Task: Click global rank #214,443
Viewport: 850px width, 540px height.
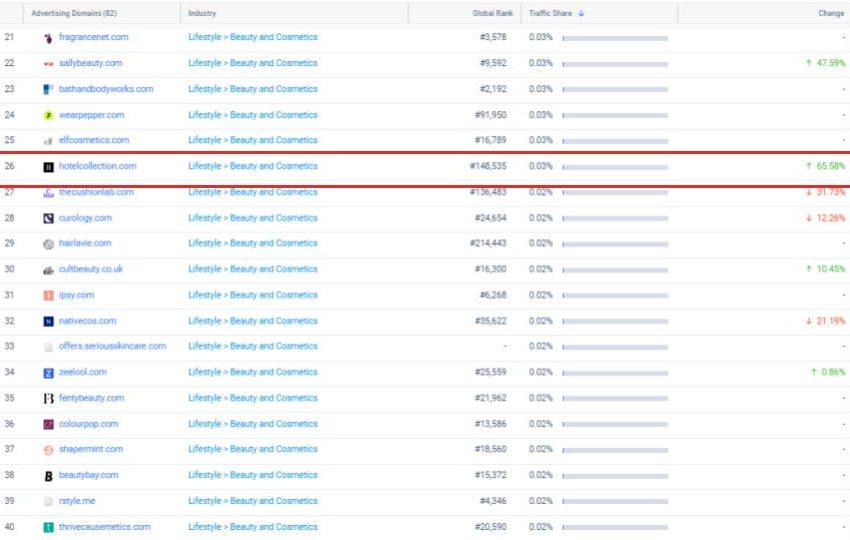Action: [x=488, y=243]
